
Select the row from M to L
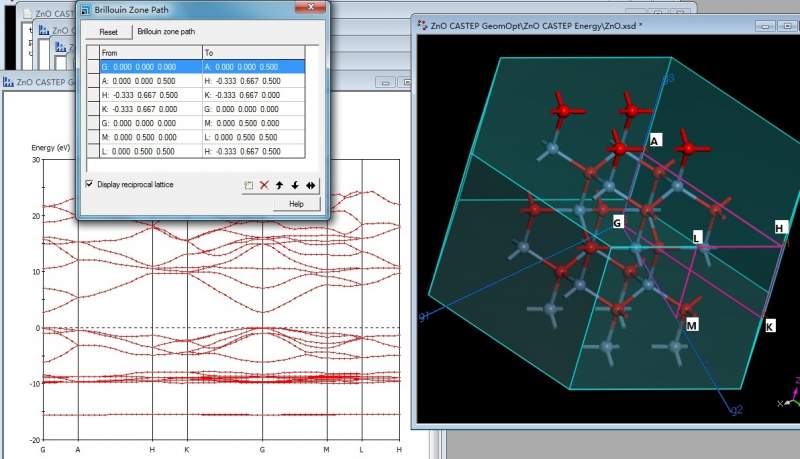pyautogui.click(x=200, y=137)
